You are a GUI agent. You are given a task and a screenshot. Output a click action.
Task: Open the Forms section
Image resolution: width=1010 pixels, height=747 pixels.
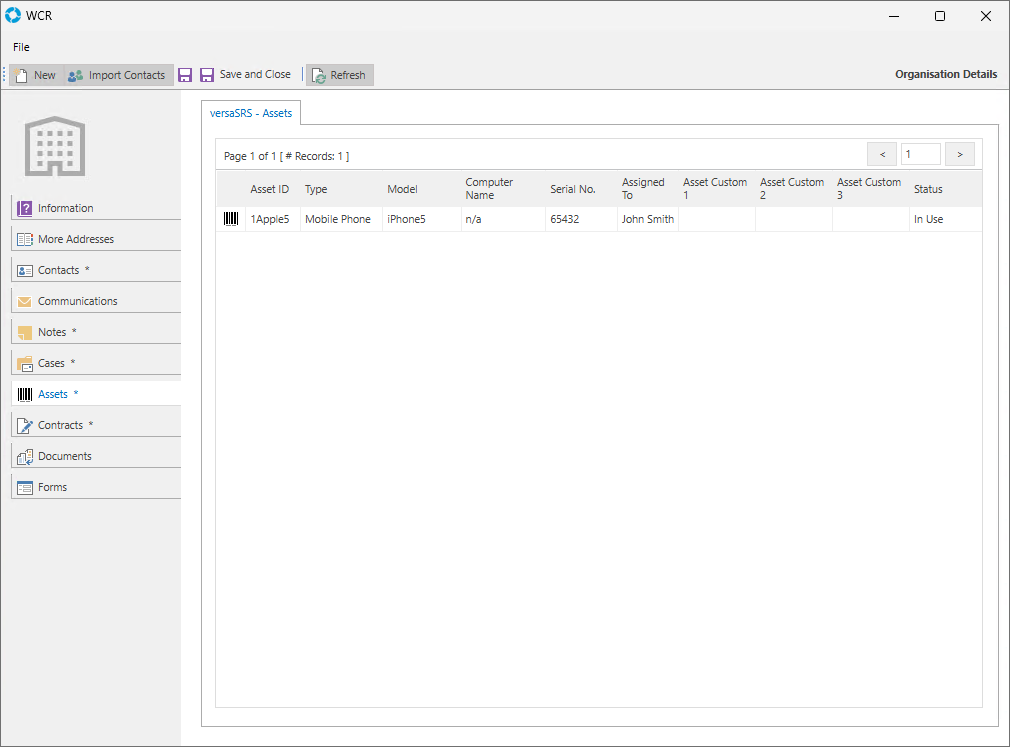[x=53, y=487]
